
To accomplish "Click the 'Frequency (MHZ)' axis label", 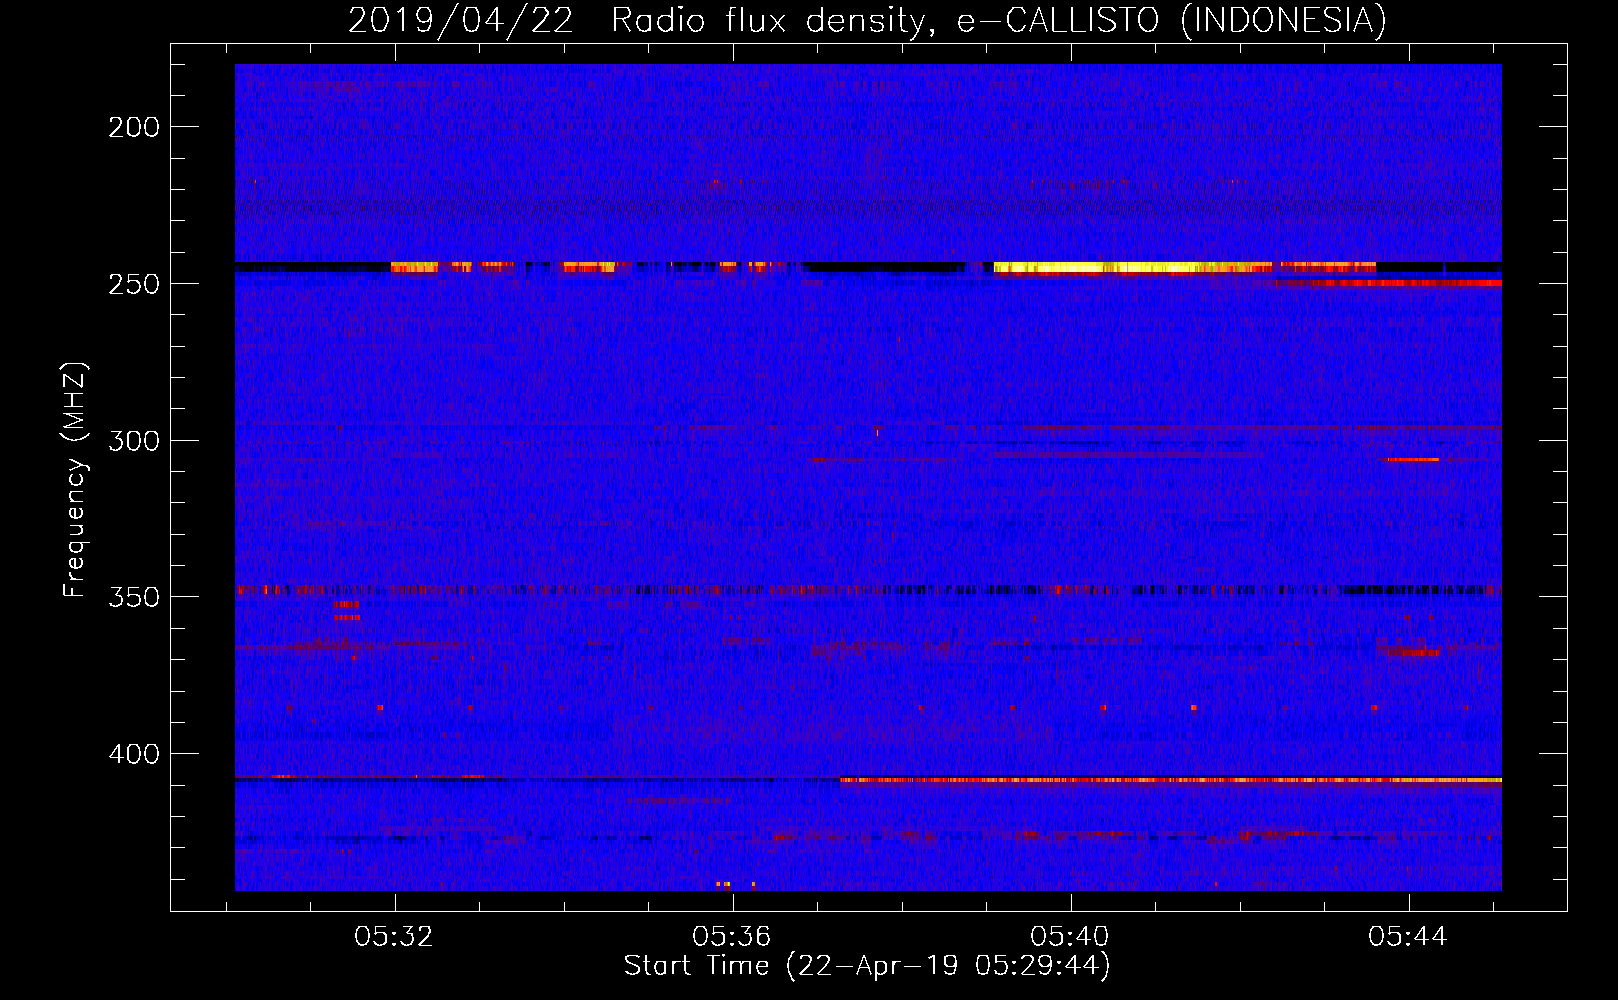I will pos(75,479).
